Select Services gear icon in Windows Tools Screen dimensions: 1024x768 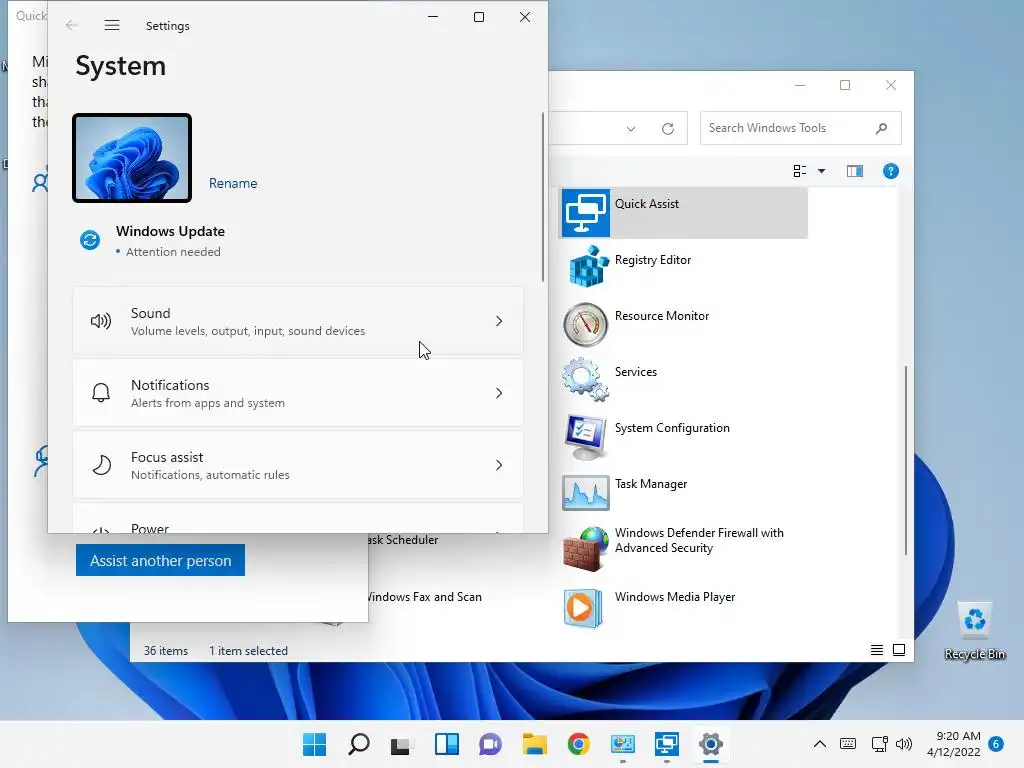point(585,379)
